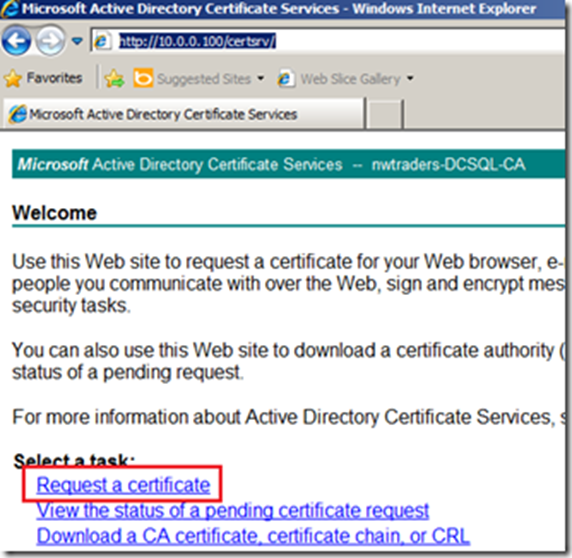Expand the Suggested Sites dropdown arrow

coord(260,78)
